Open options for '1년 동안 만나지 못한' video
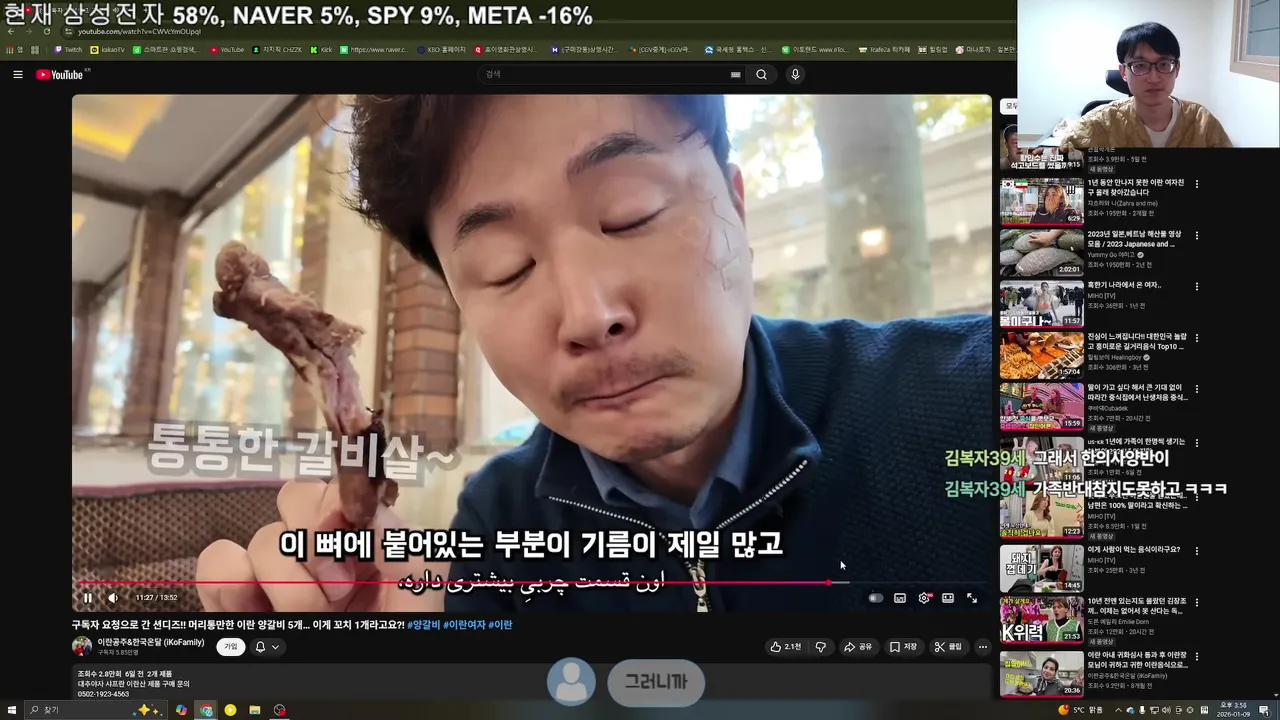This screenshot has width=1280, height=720. pos(1196,184)
